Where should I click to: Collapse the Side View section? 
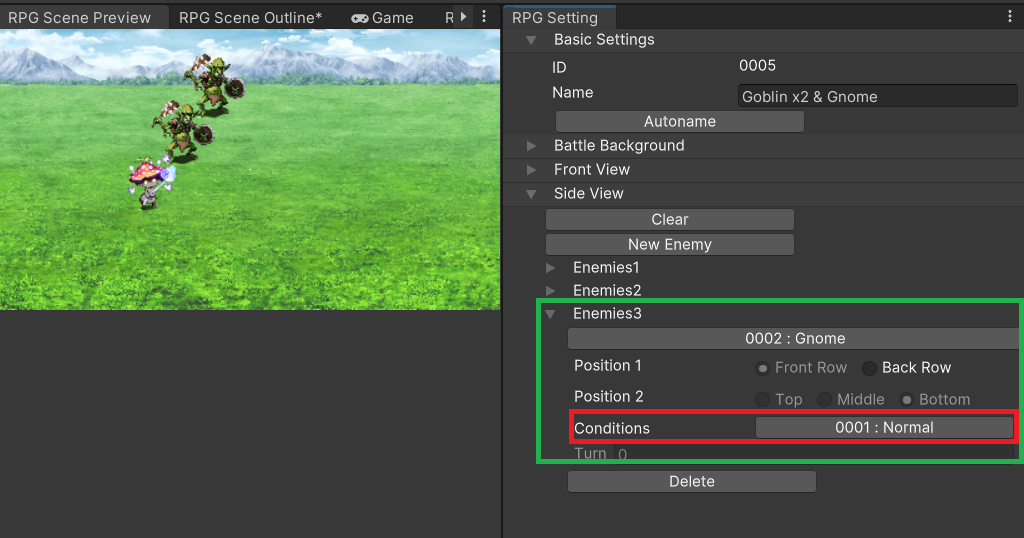tap(531, 194)
